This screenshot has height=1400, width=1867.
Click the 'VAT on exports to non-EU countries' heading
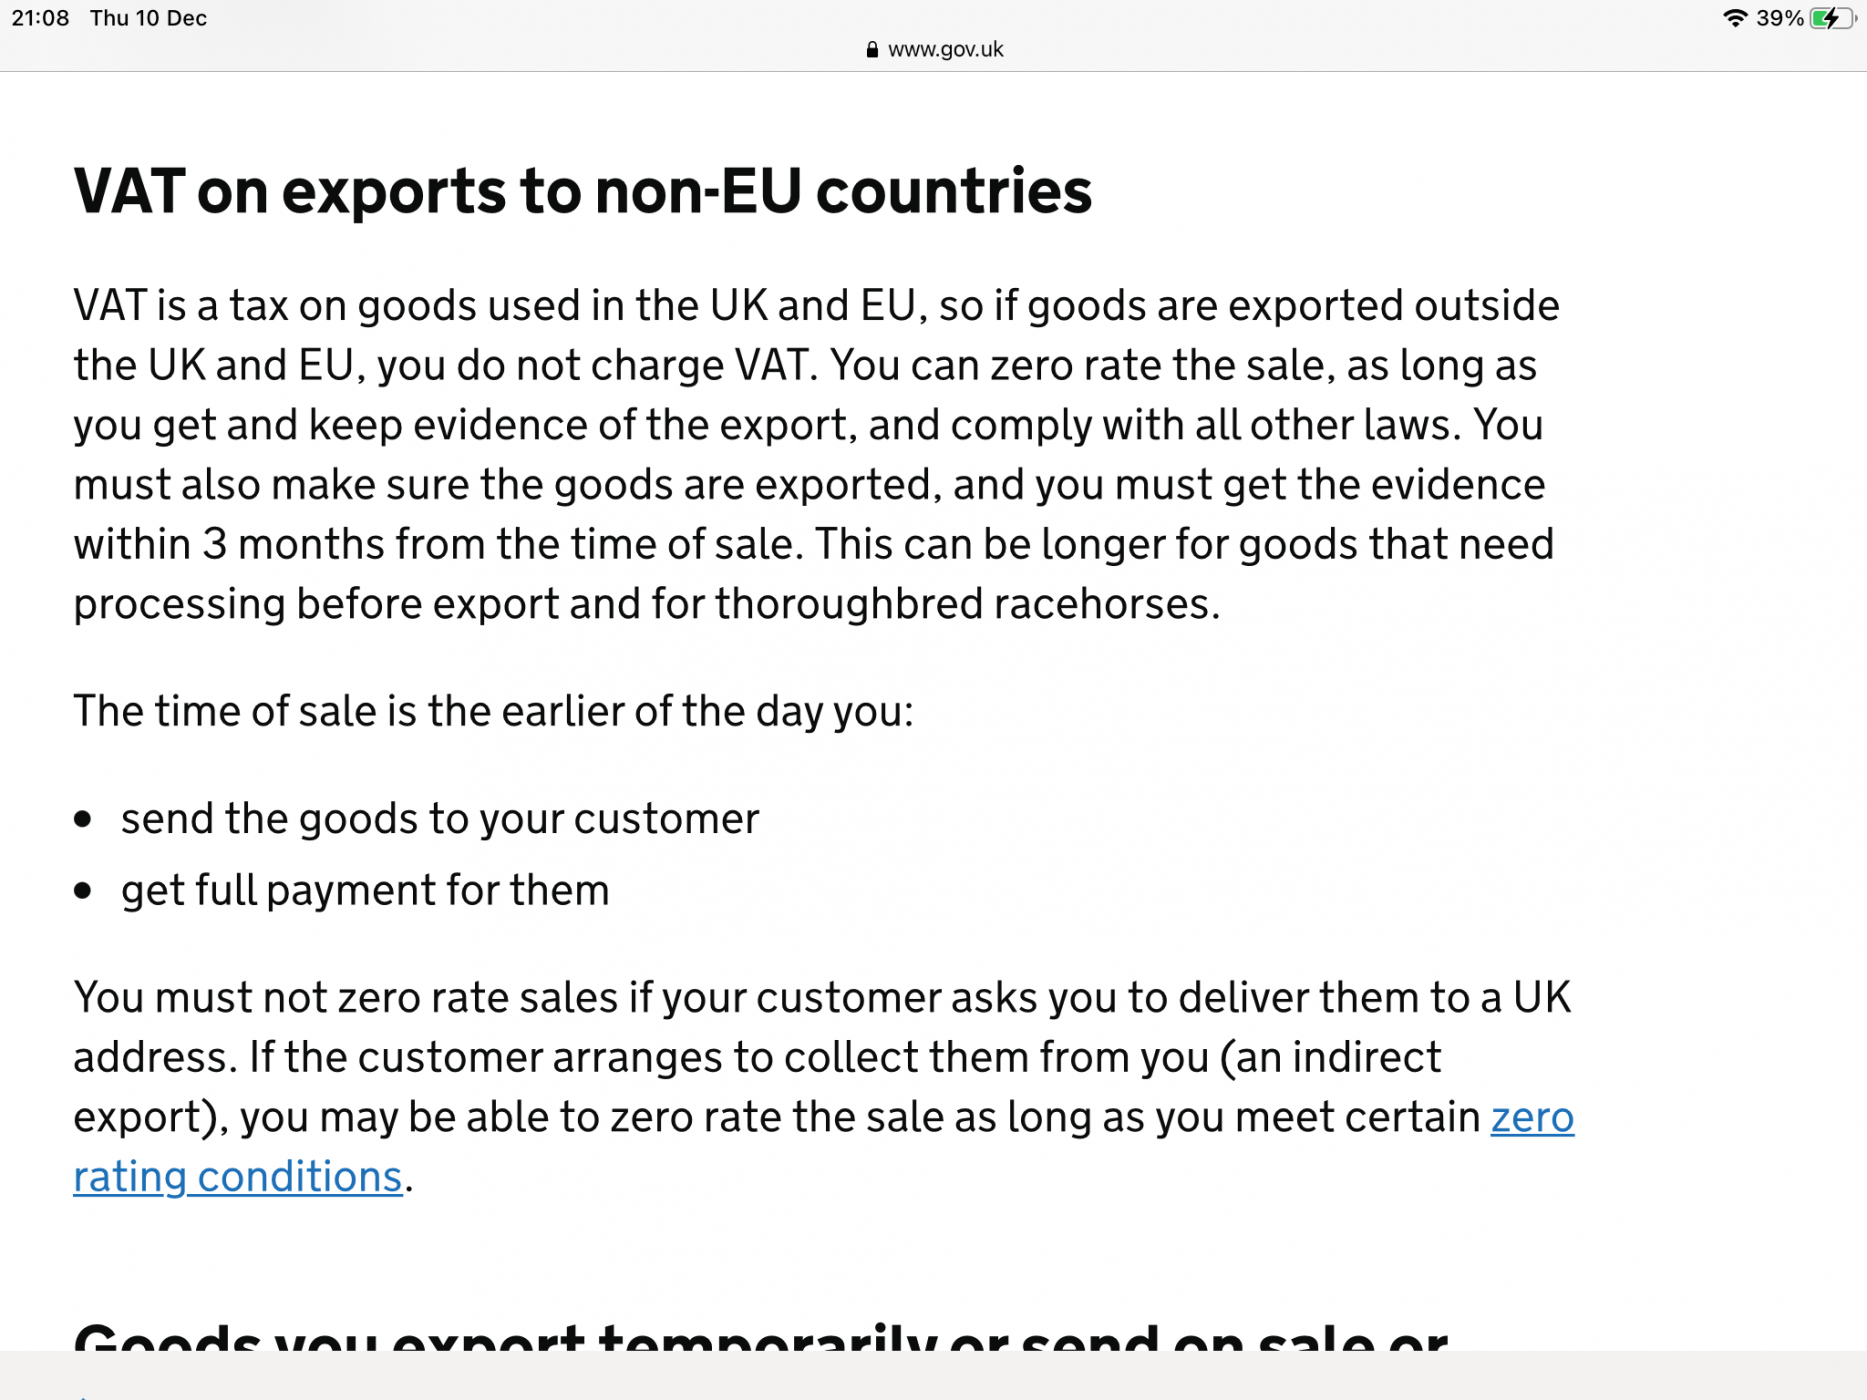click(582, 191)
